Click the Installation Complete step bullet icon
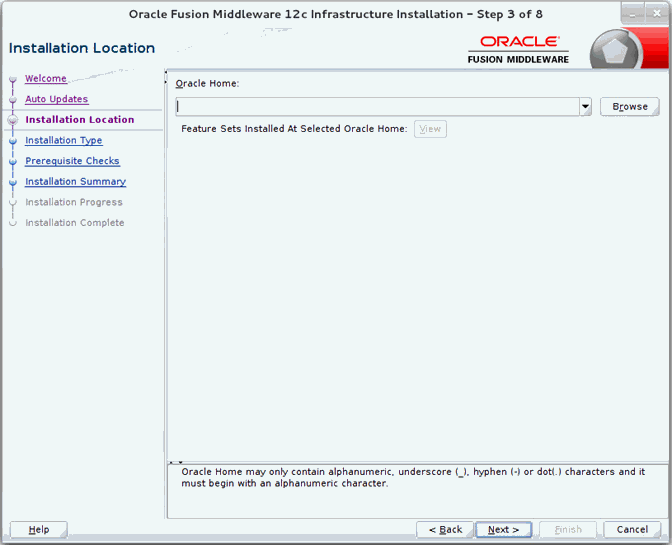The height and width of the screenshot is (545, 672). point(13,223)
